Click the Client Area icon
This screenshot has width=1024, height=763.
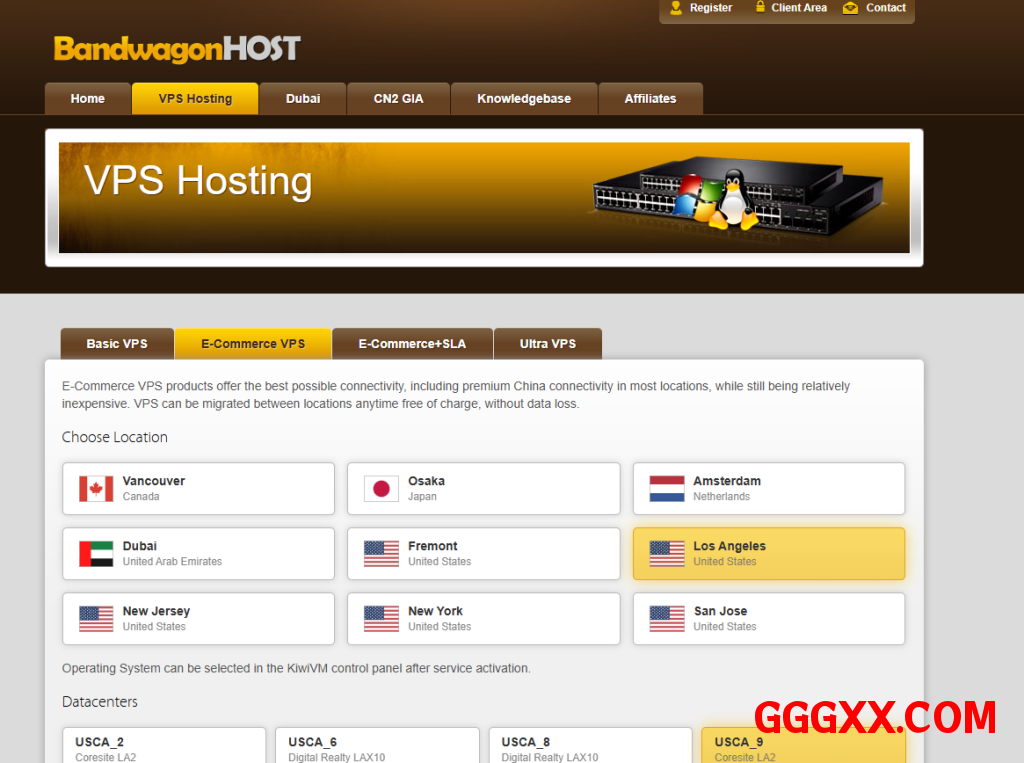756,8
